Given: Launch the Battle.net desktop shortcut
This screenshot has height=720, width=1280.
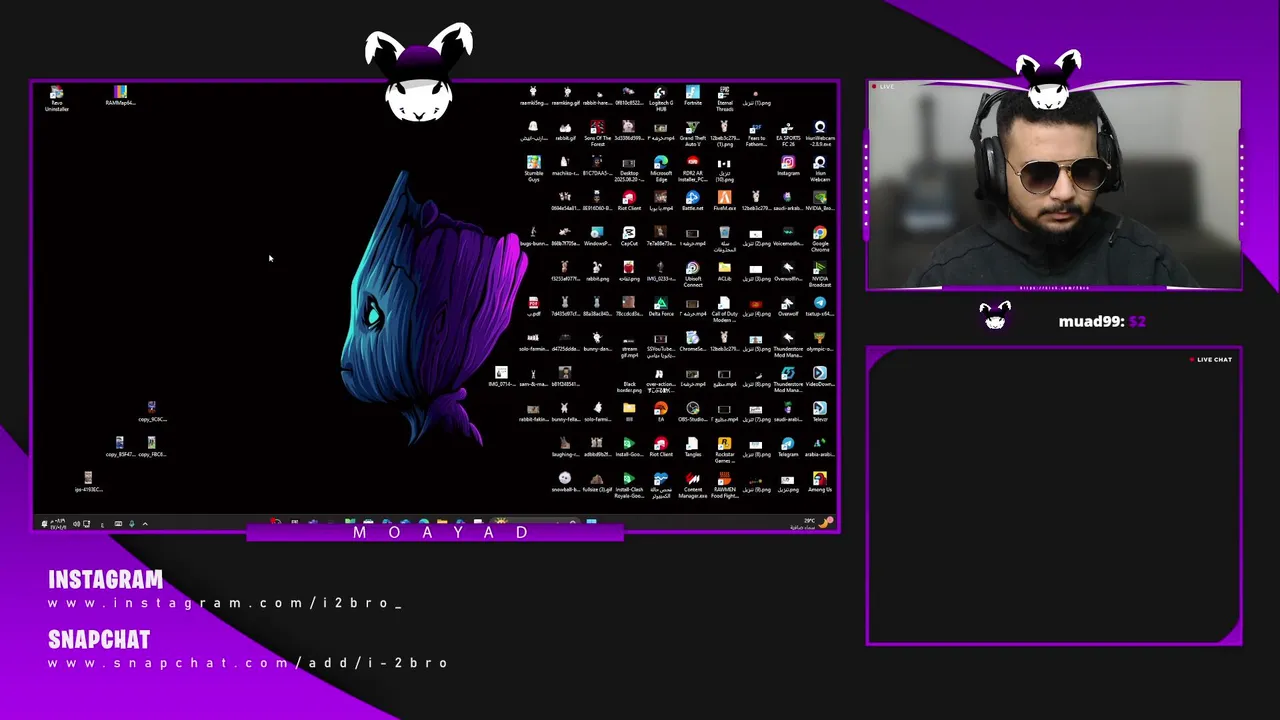Looking at the screenshot, I should click(x=693, y=201).
